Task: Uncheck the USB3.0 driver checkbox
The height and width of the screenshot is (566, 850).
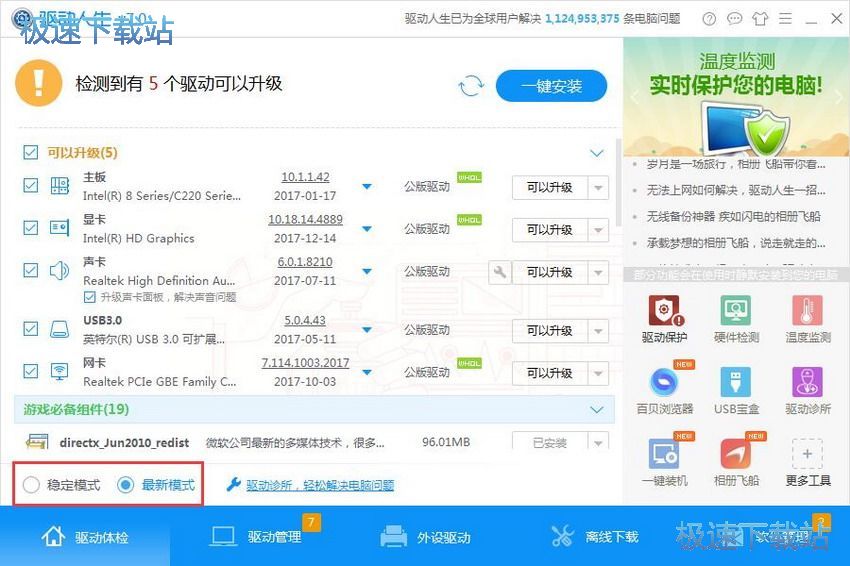Action: [x=31, y=329]
